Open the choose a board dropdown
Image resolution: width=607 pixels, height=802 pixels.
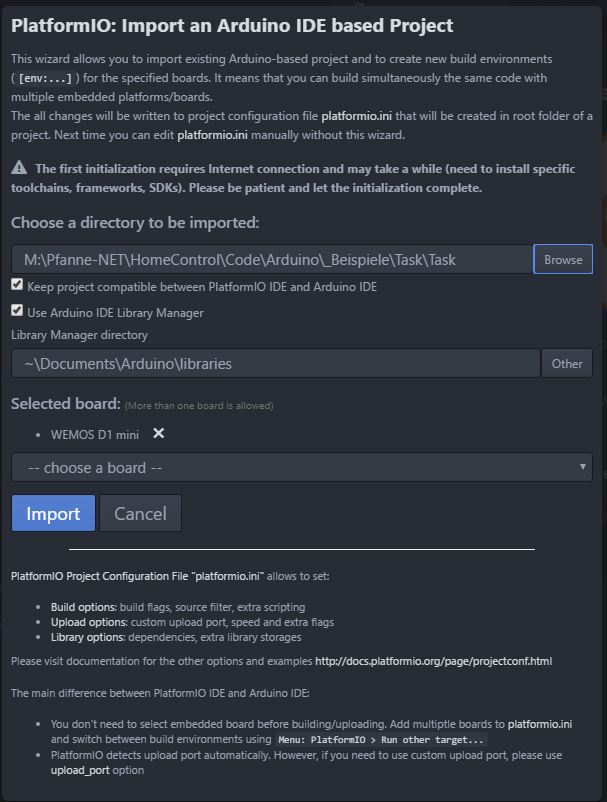tap(301, 467)
